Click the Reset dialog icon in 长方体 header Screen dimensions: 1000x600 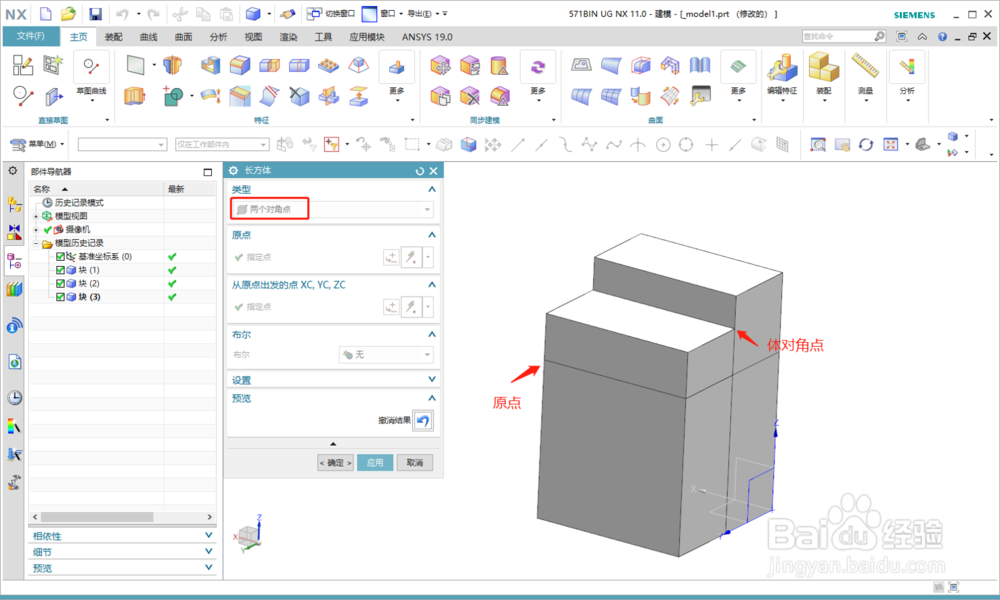pos(420,171)
